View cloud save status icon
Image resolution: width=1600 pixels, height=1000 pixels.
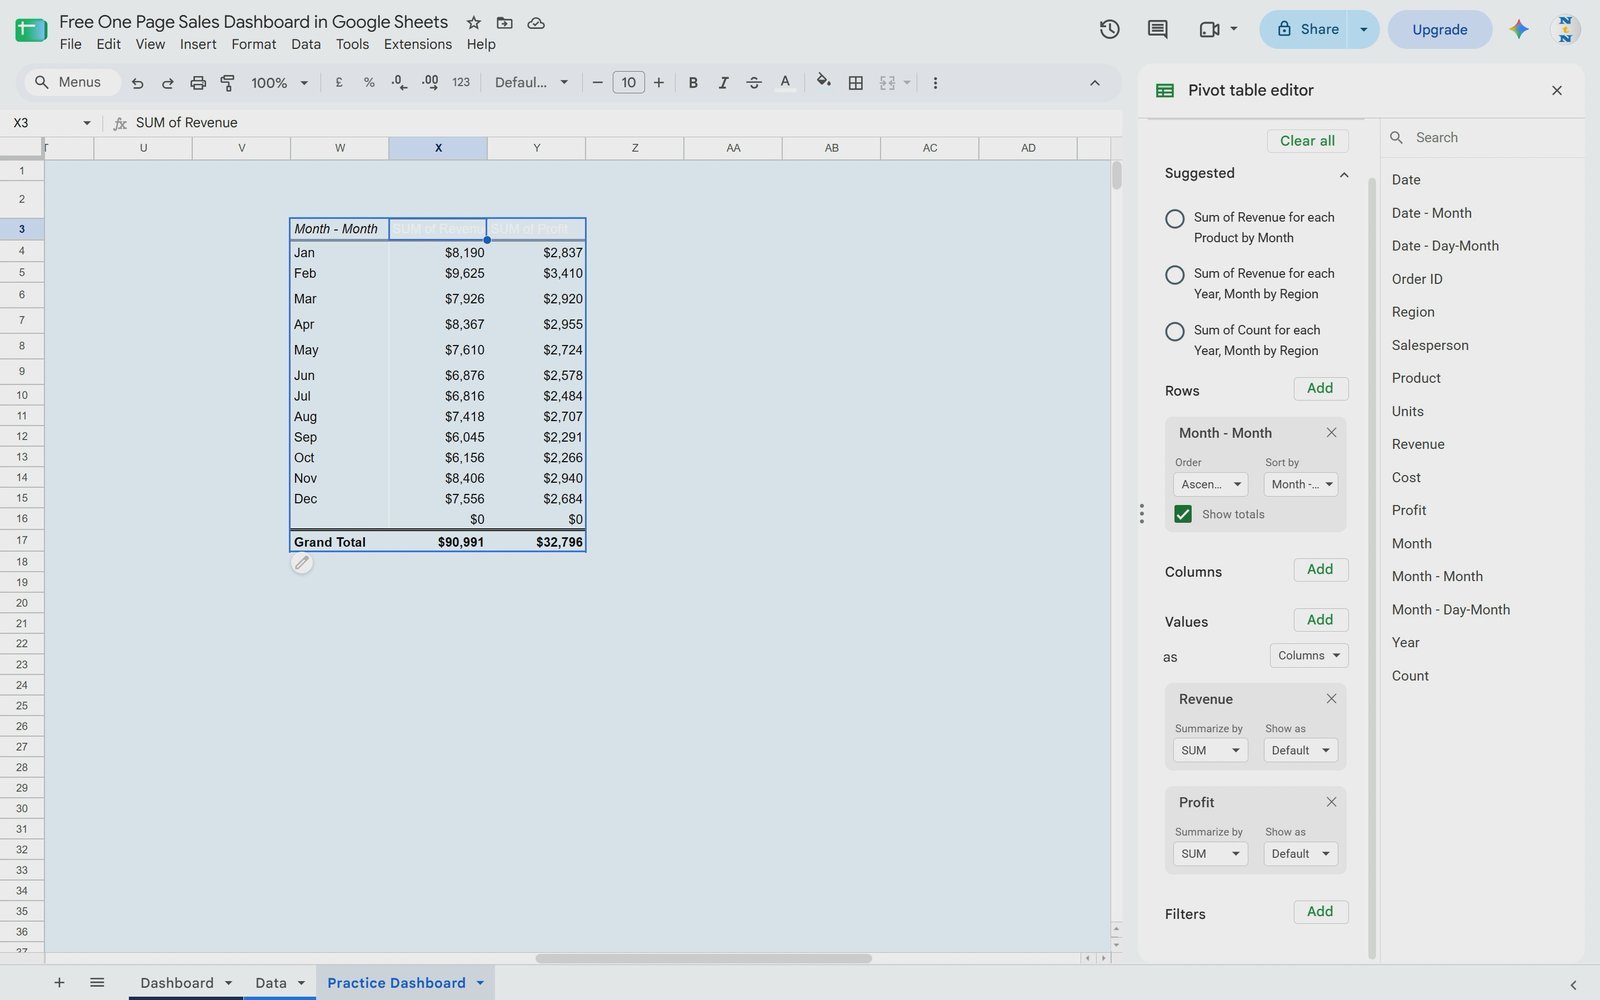point(536,22)
